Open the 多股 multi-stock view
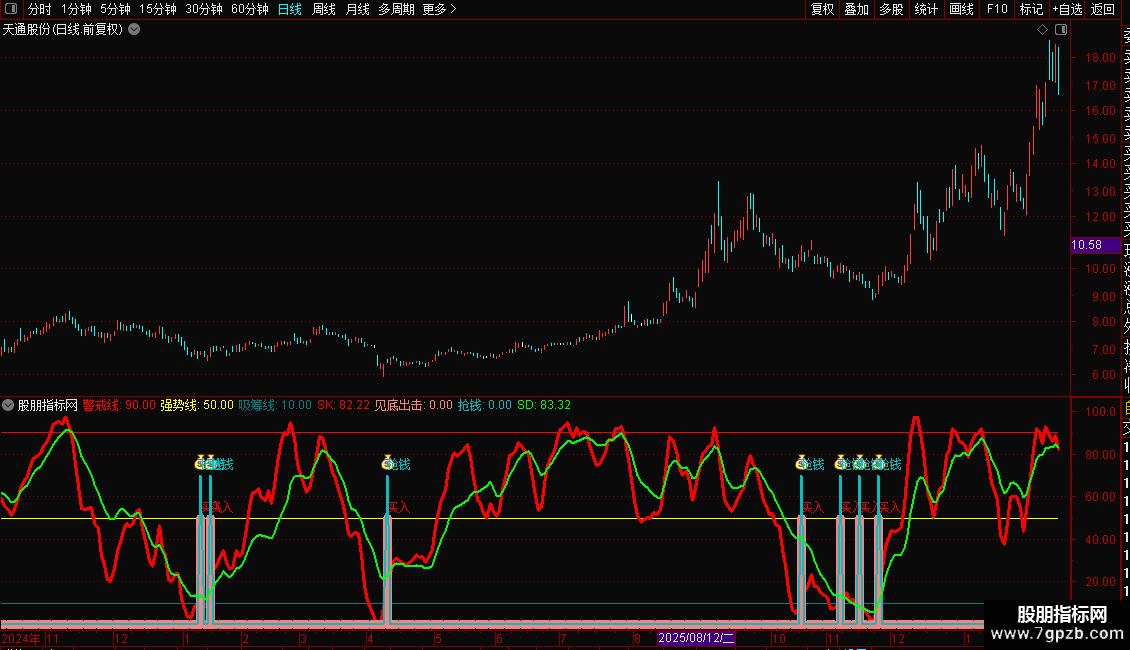Viewport: 1130px width, 650px height. 891,9
